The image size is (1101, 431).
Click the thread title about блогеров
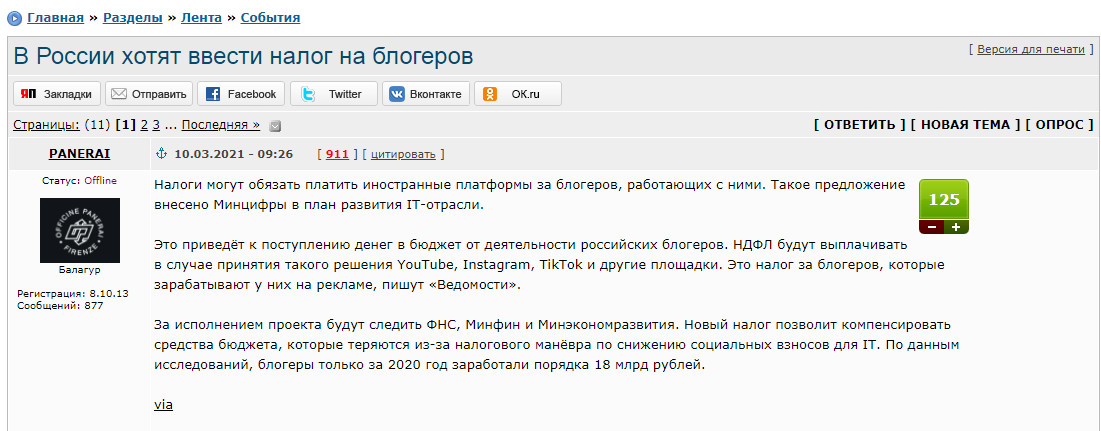[243, 56]
